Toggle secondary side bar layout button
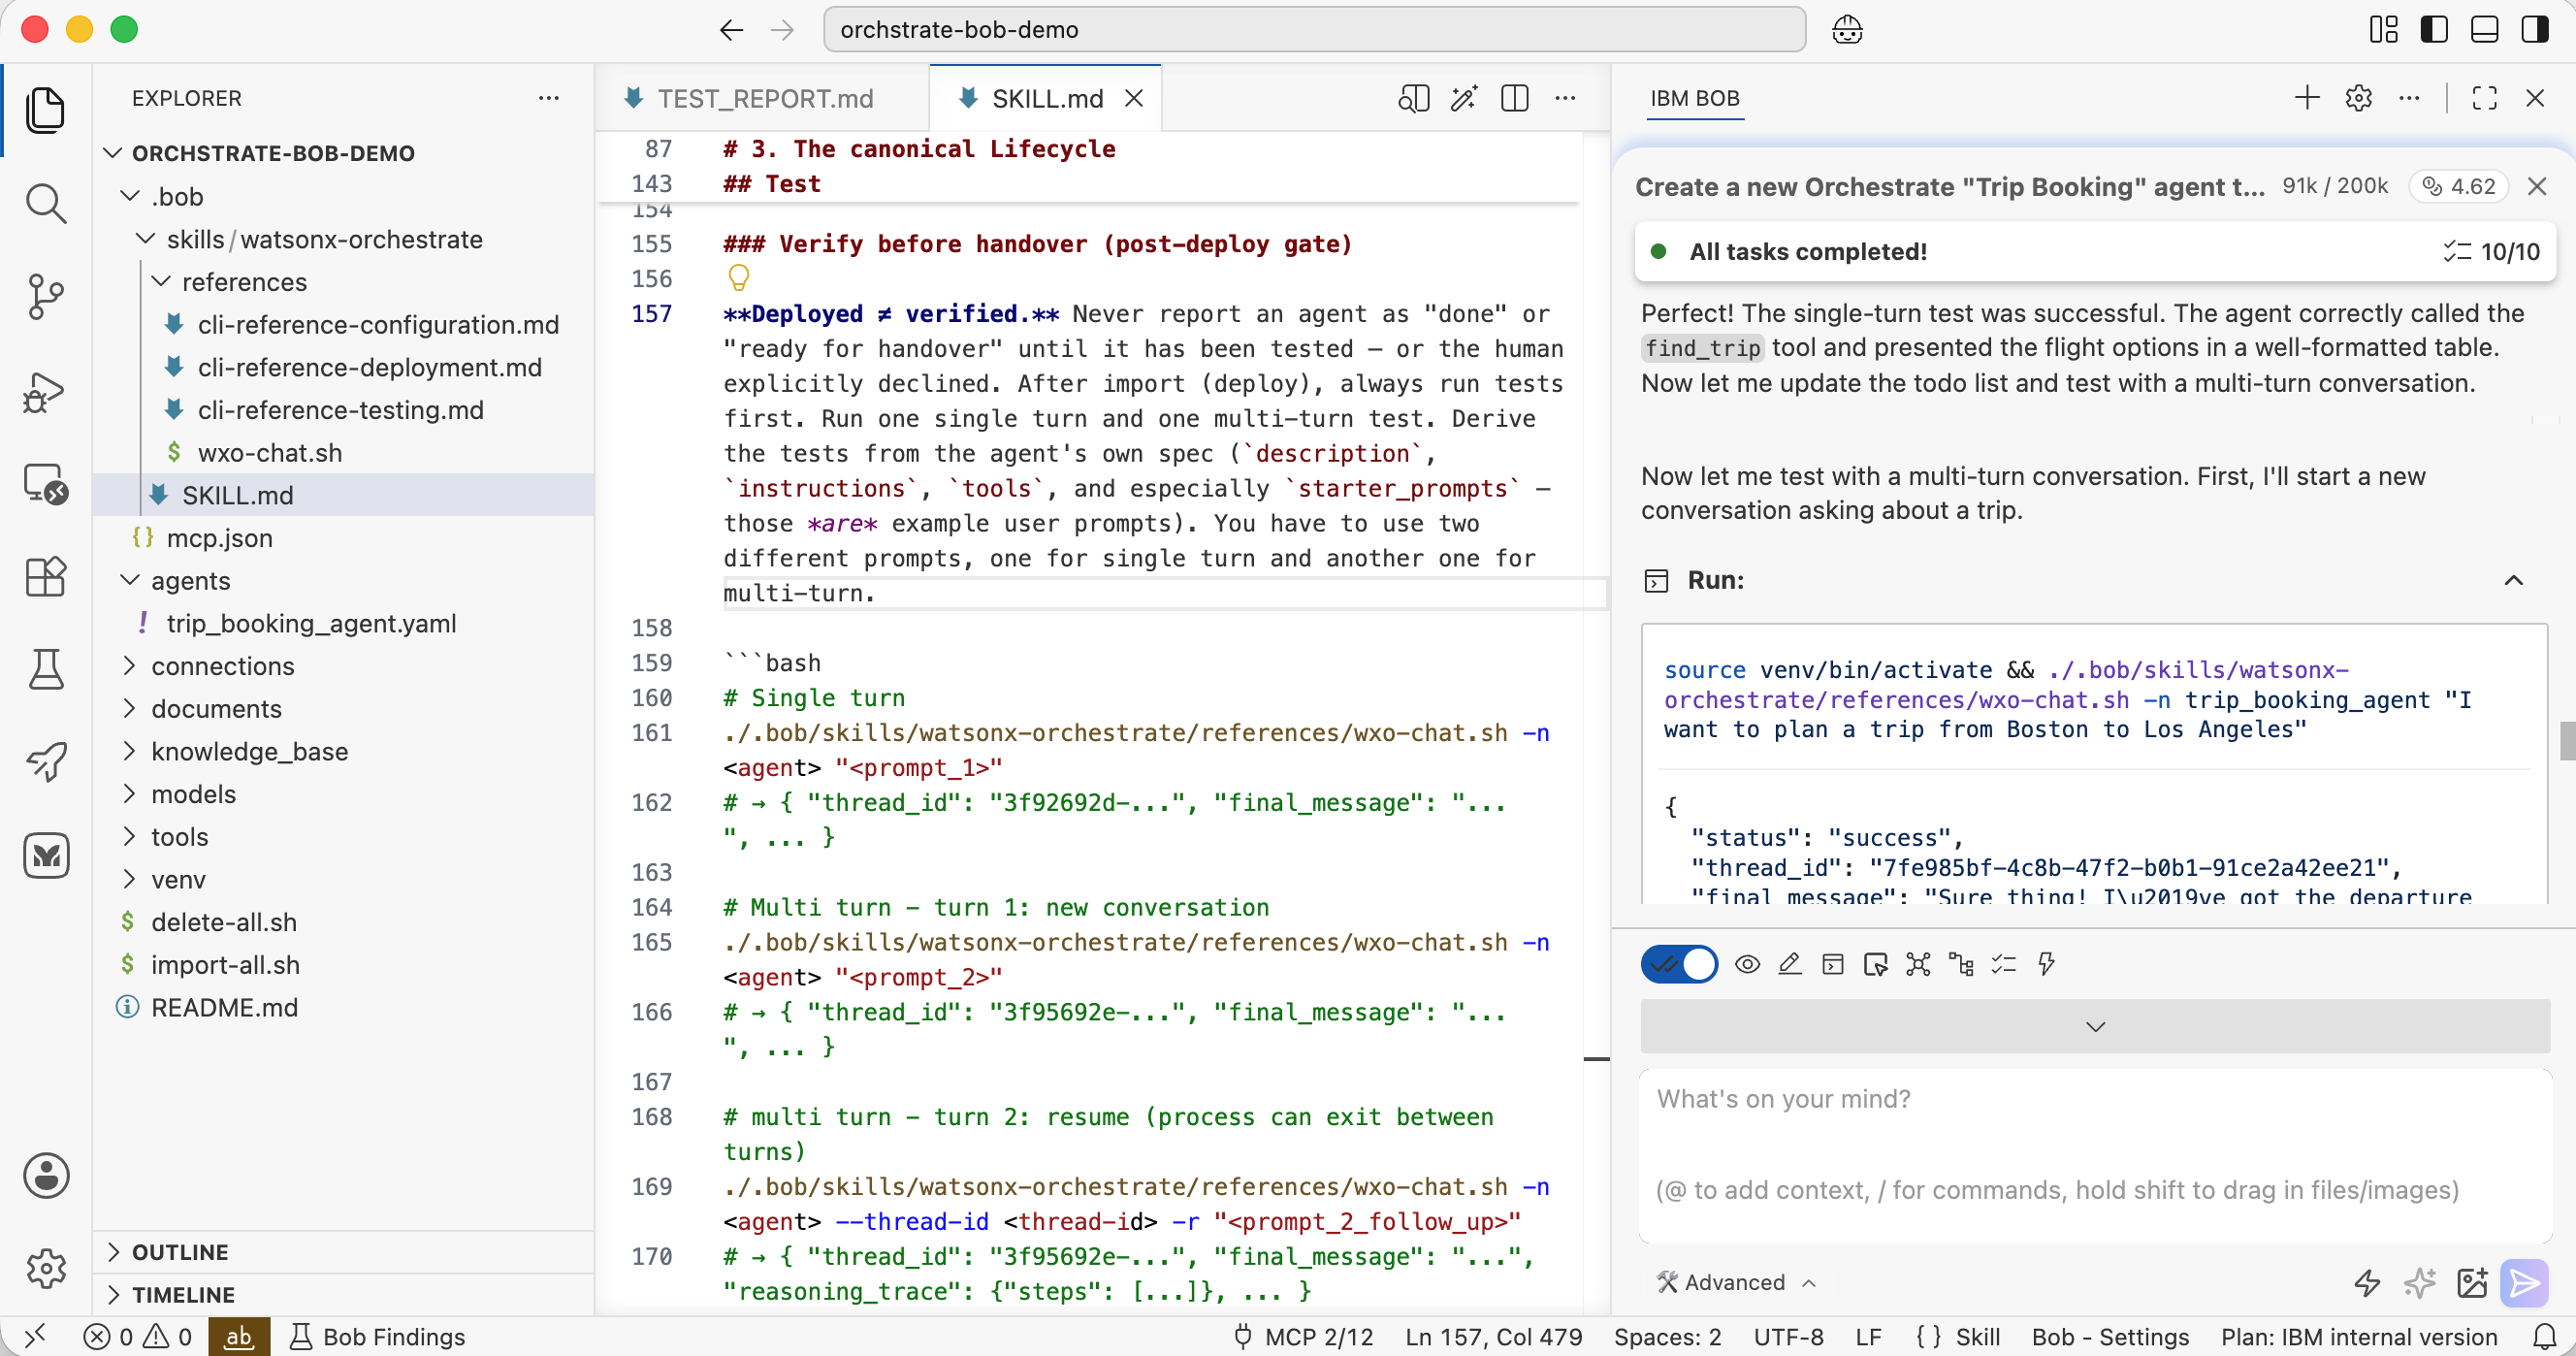Image resolution: width=2576 pixels, height=1356 pixels. tap(2534, 30)
